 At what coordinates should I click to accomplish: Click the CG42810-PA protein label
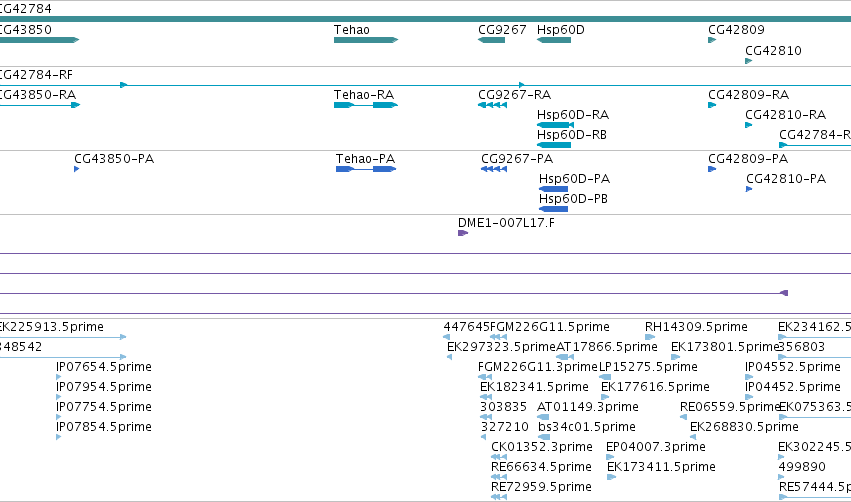click(x=786, y=179)
